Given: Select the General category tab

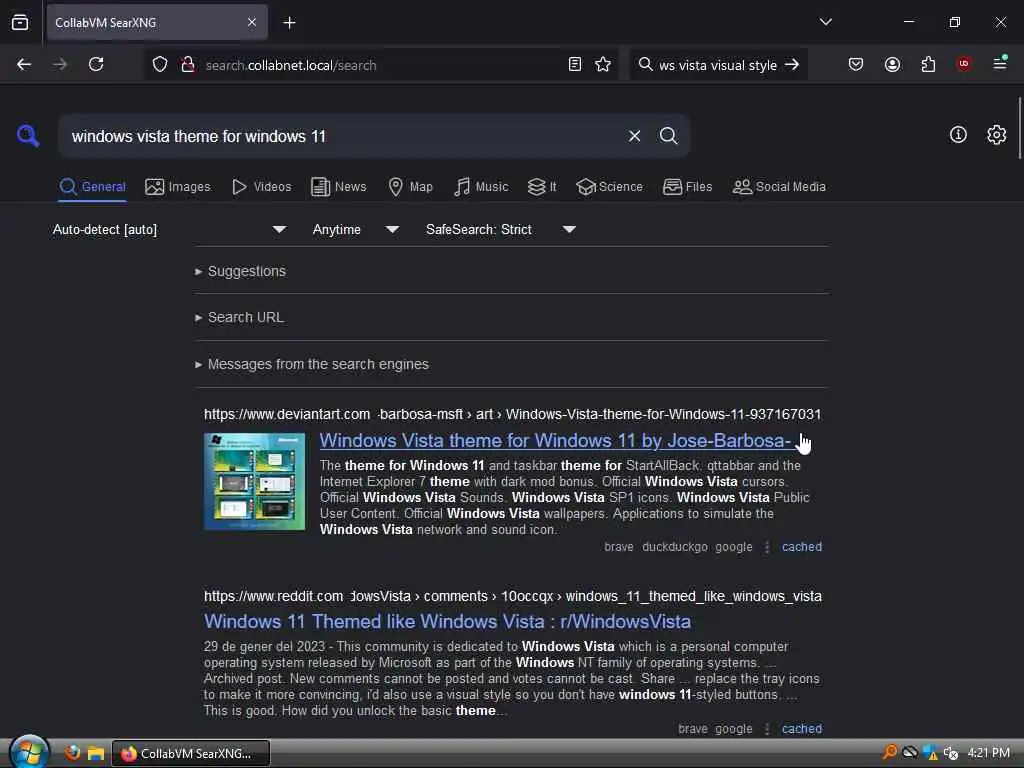Looking at the screenshot, I should pos(92,187).
